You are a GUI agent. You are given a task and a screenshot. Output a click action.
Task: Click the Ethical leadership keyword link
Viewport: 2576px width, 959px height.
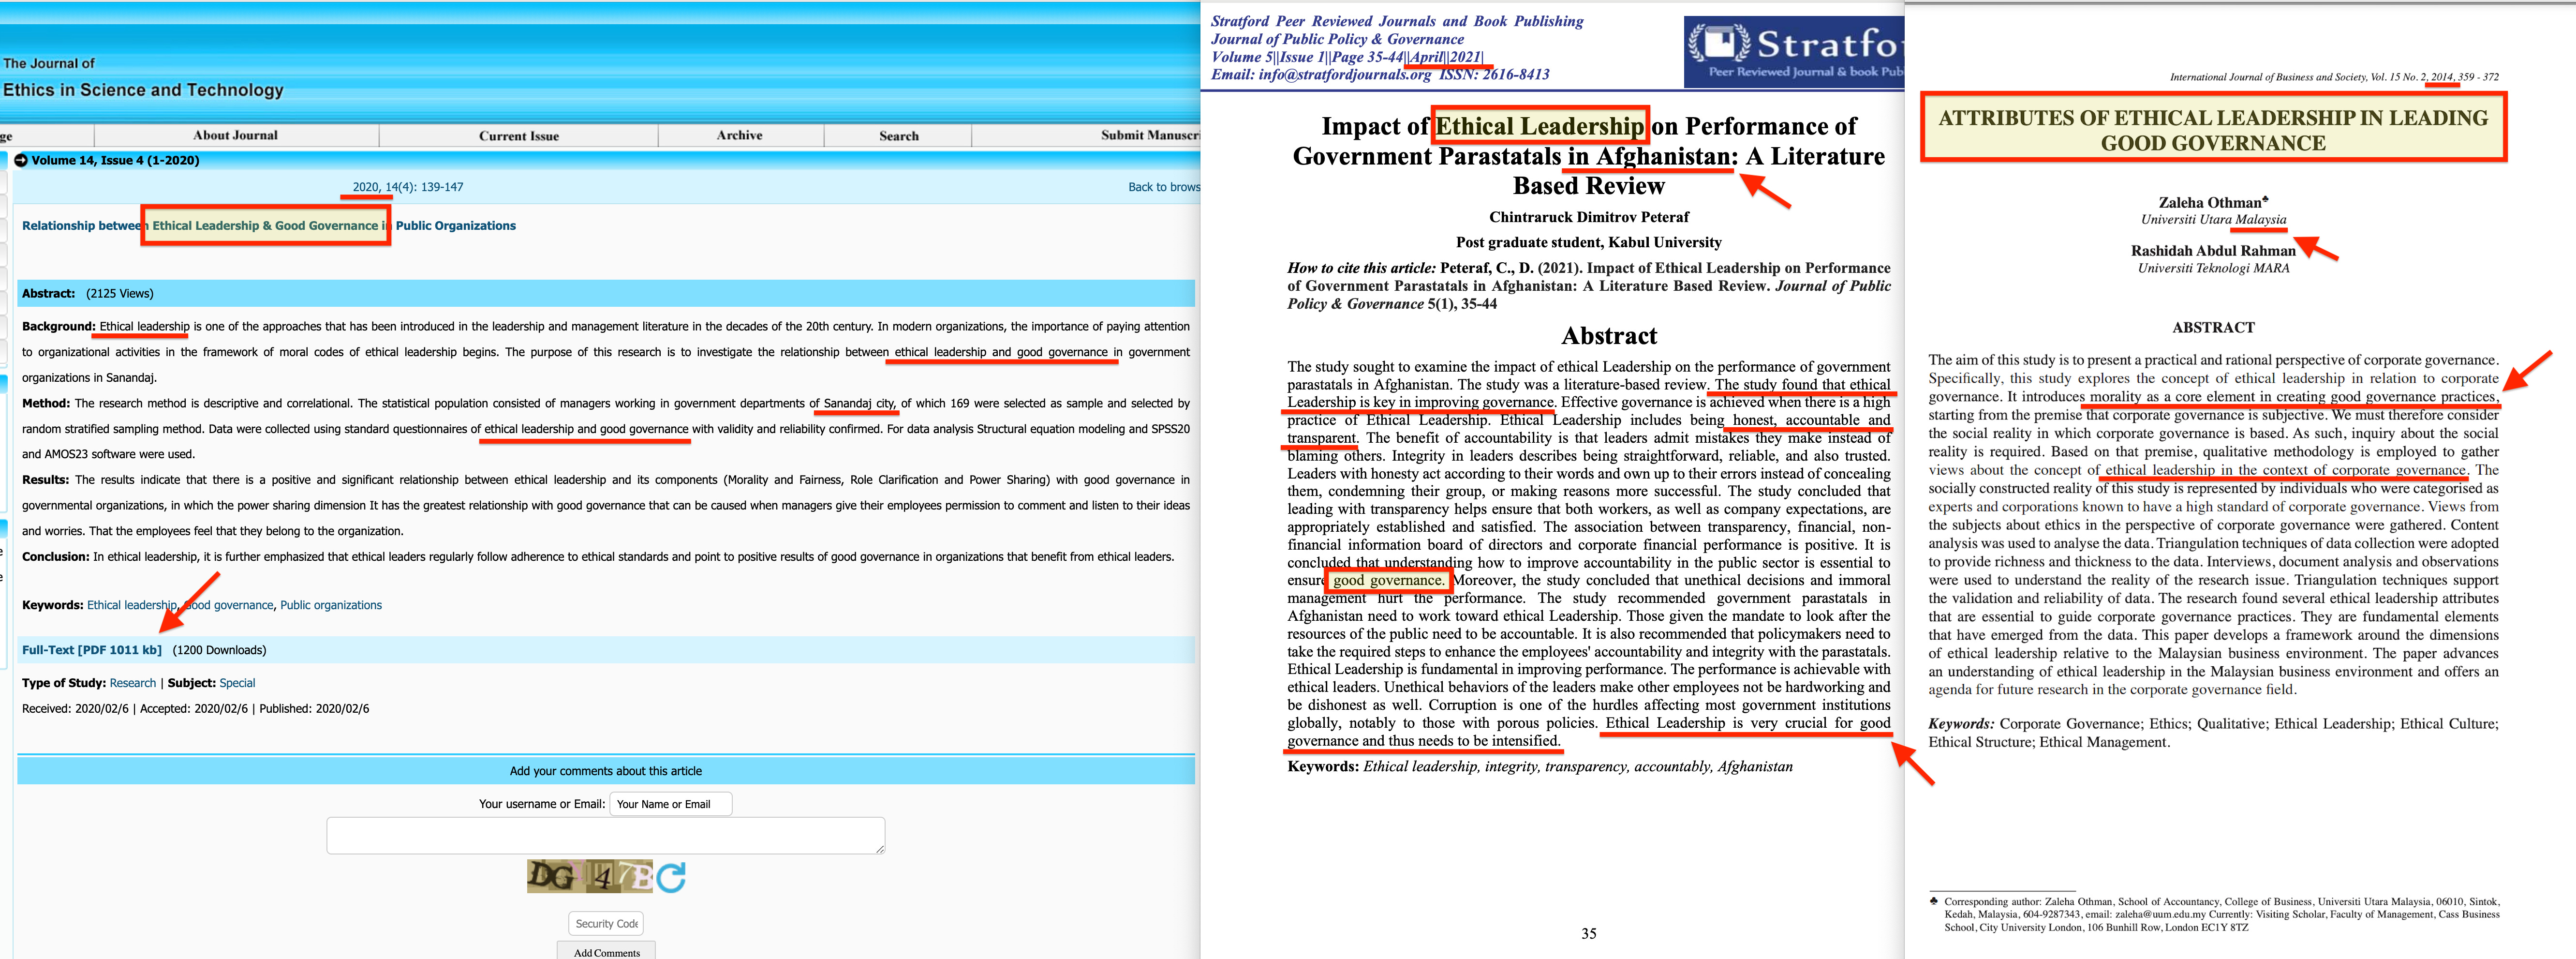132,605
